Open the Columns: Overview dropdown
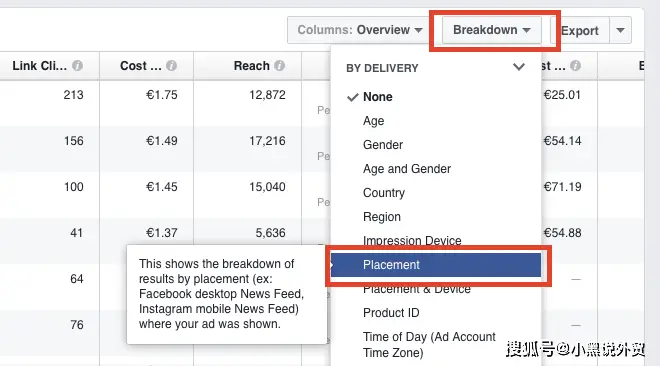660x366 pixels. [359, 30]
